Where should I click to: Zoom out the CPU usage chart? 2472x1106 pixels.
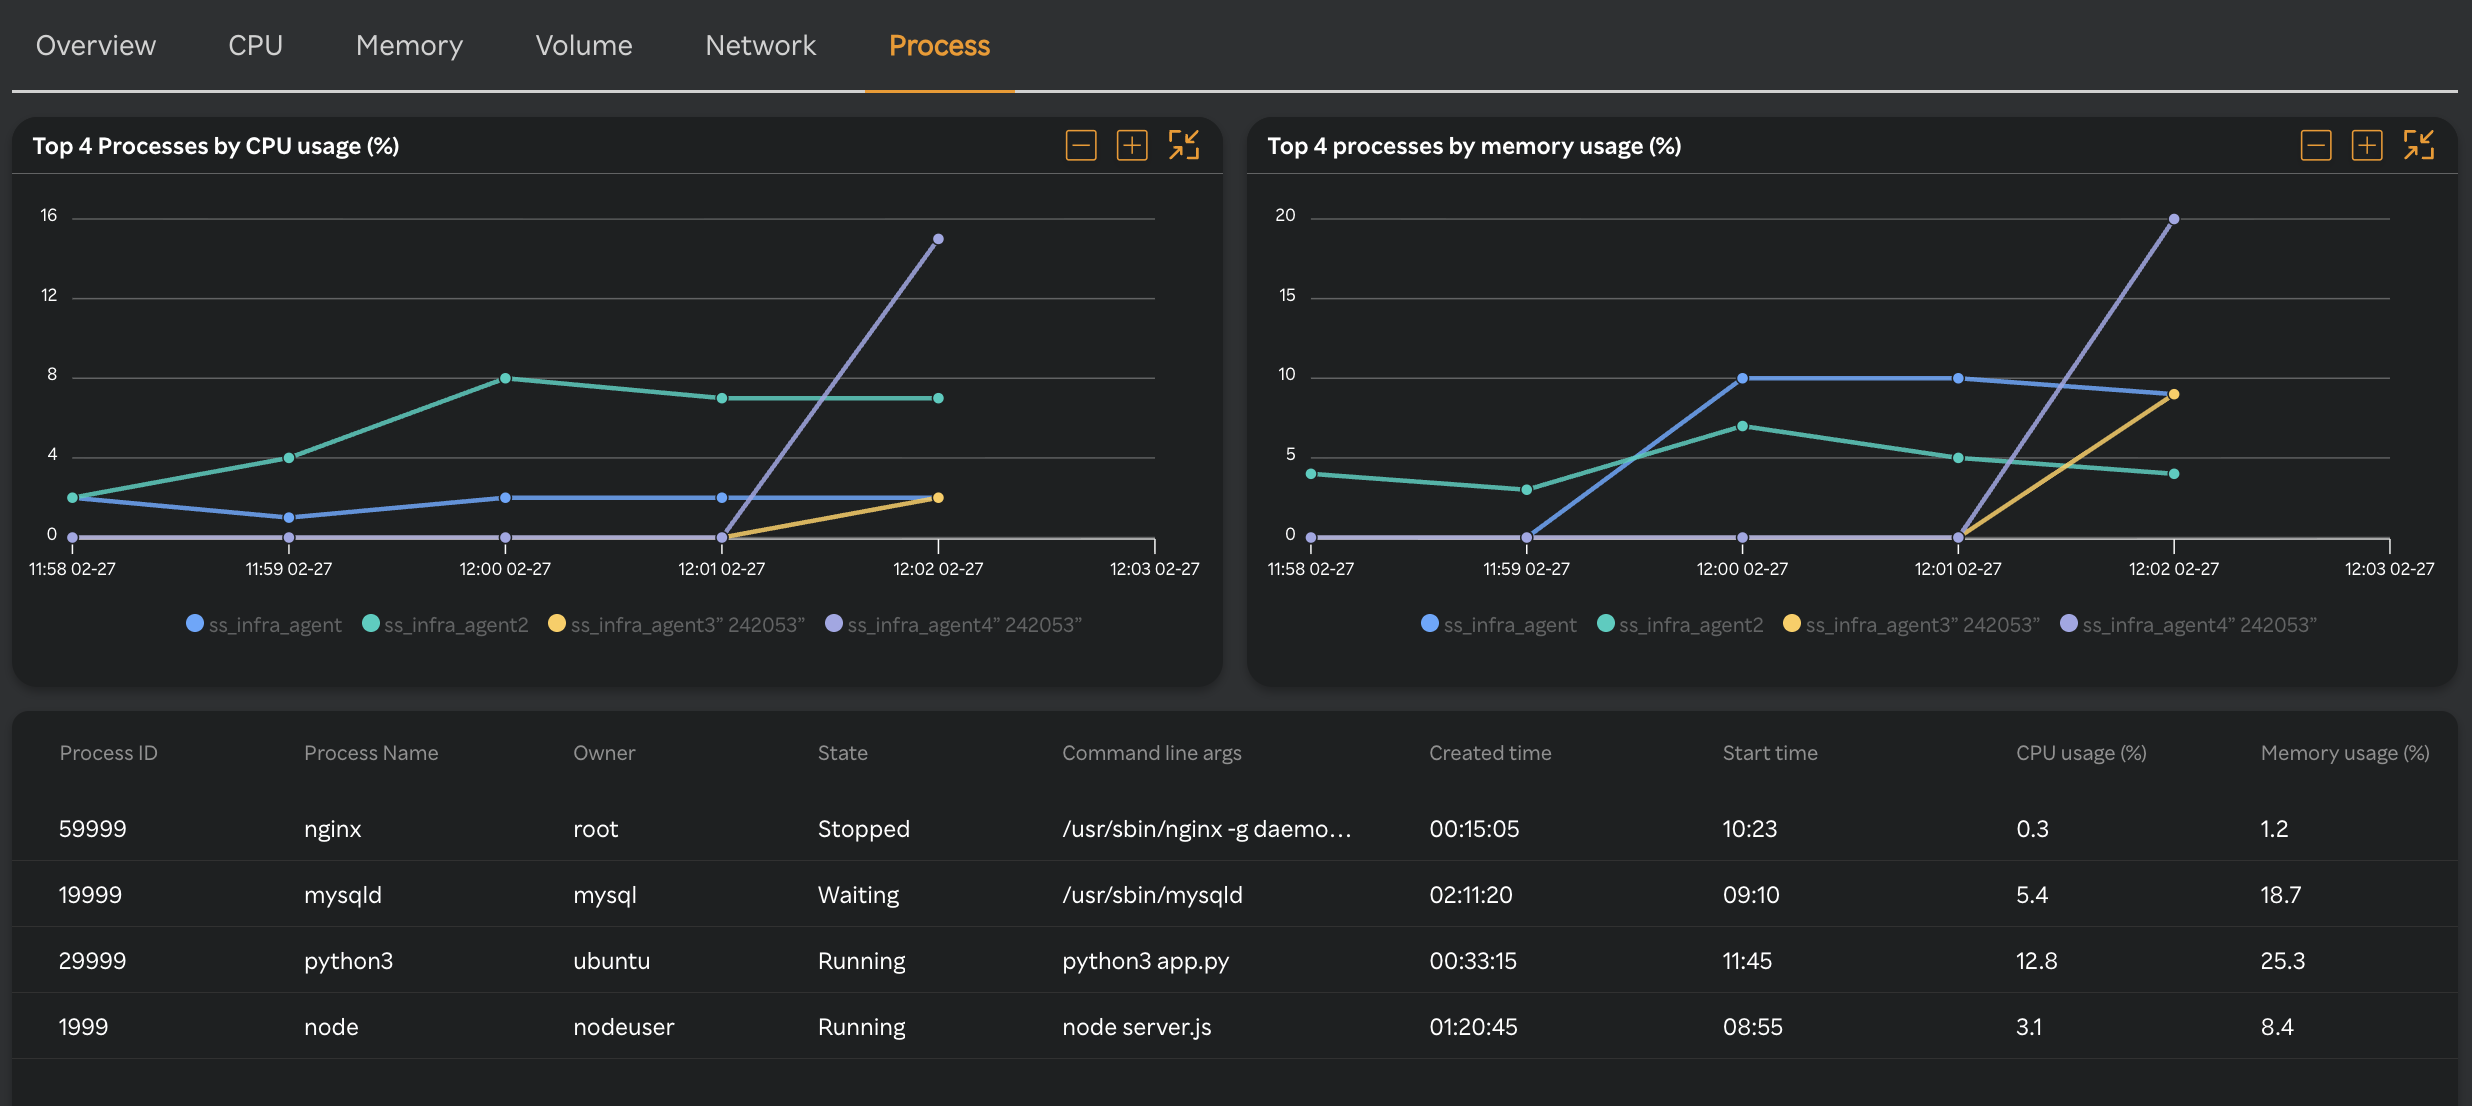coord(1081,146)
